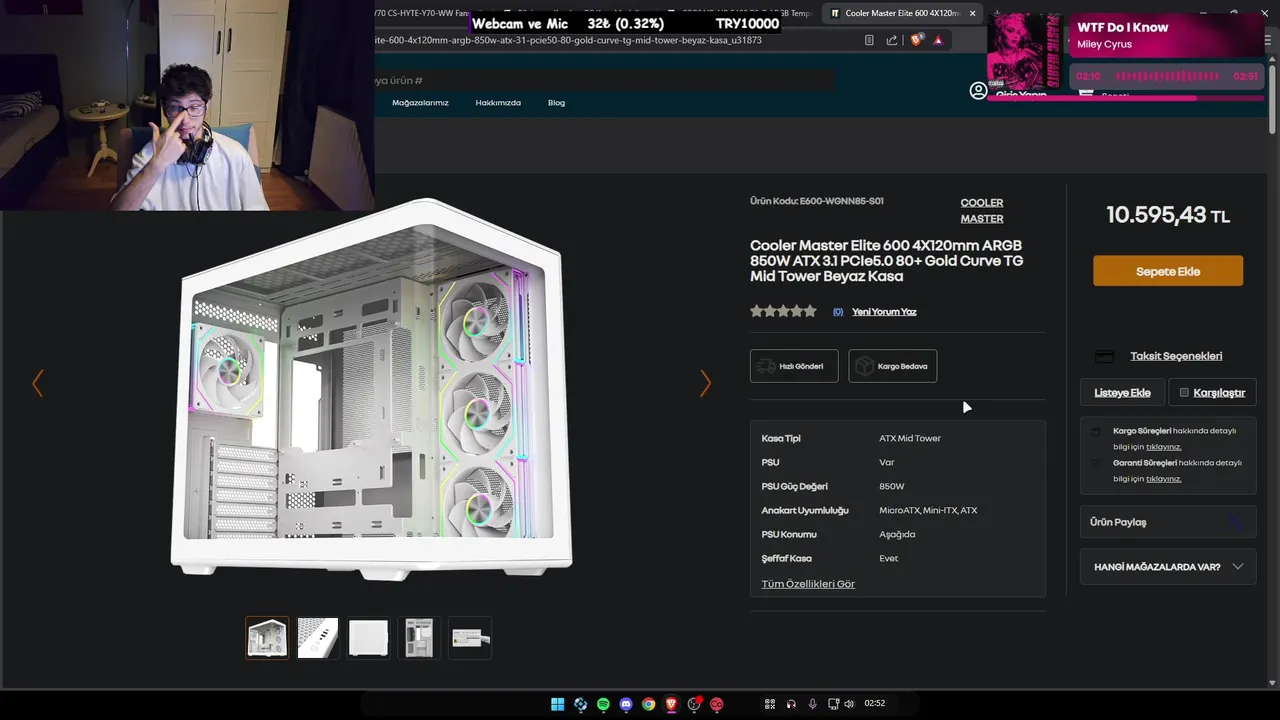The height and width of the screenshot is (720, 1280).
Task: Click the WTF Do I Know song title
Action: pyautogui.click(x=1122, y=27)
